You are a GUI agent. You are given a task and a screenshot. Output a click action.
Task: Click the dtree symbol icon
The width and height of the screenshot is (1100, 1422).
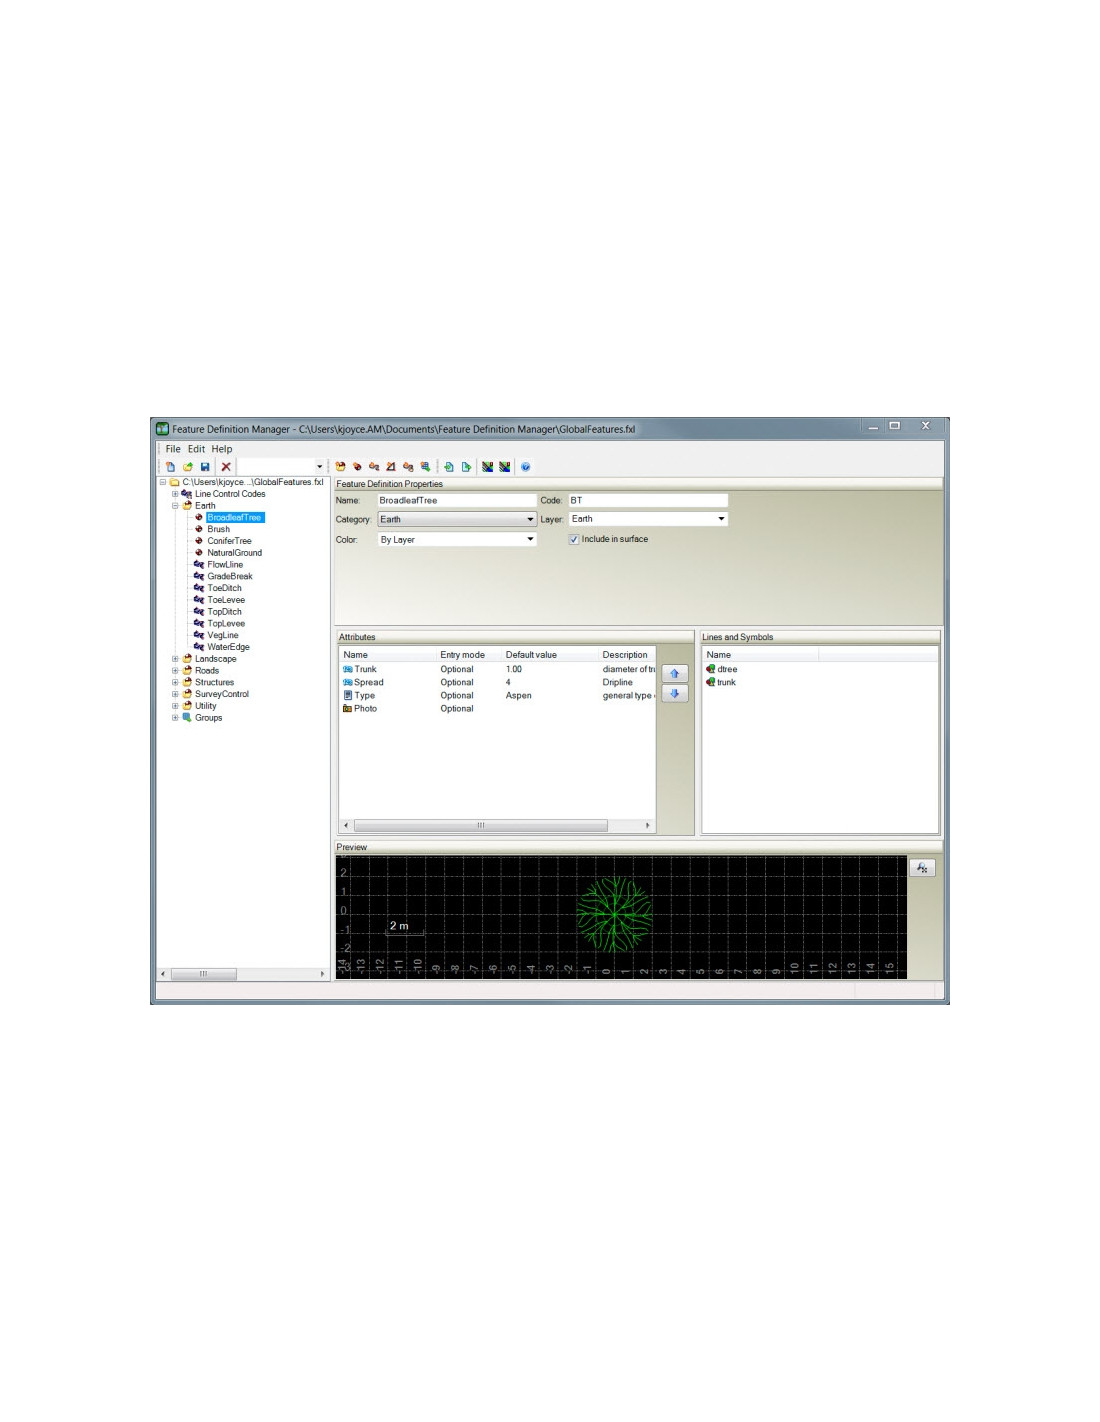(x=711, y=669)
